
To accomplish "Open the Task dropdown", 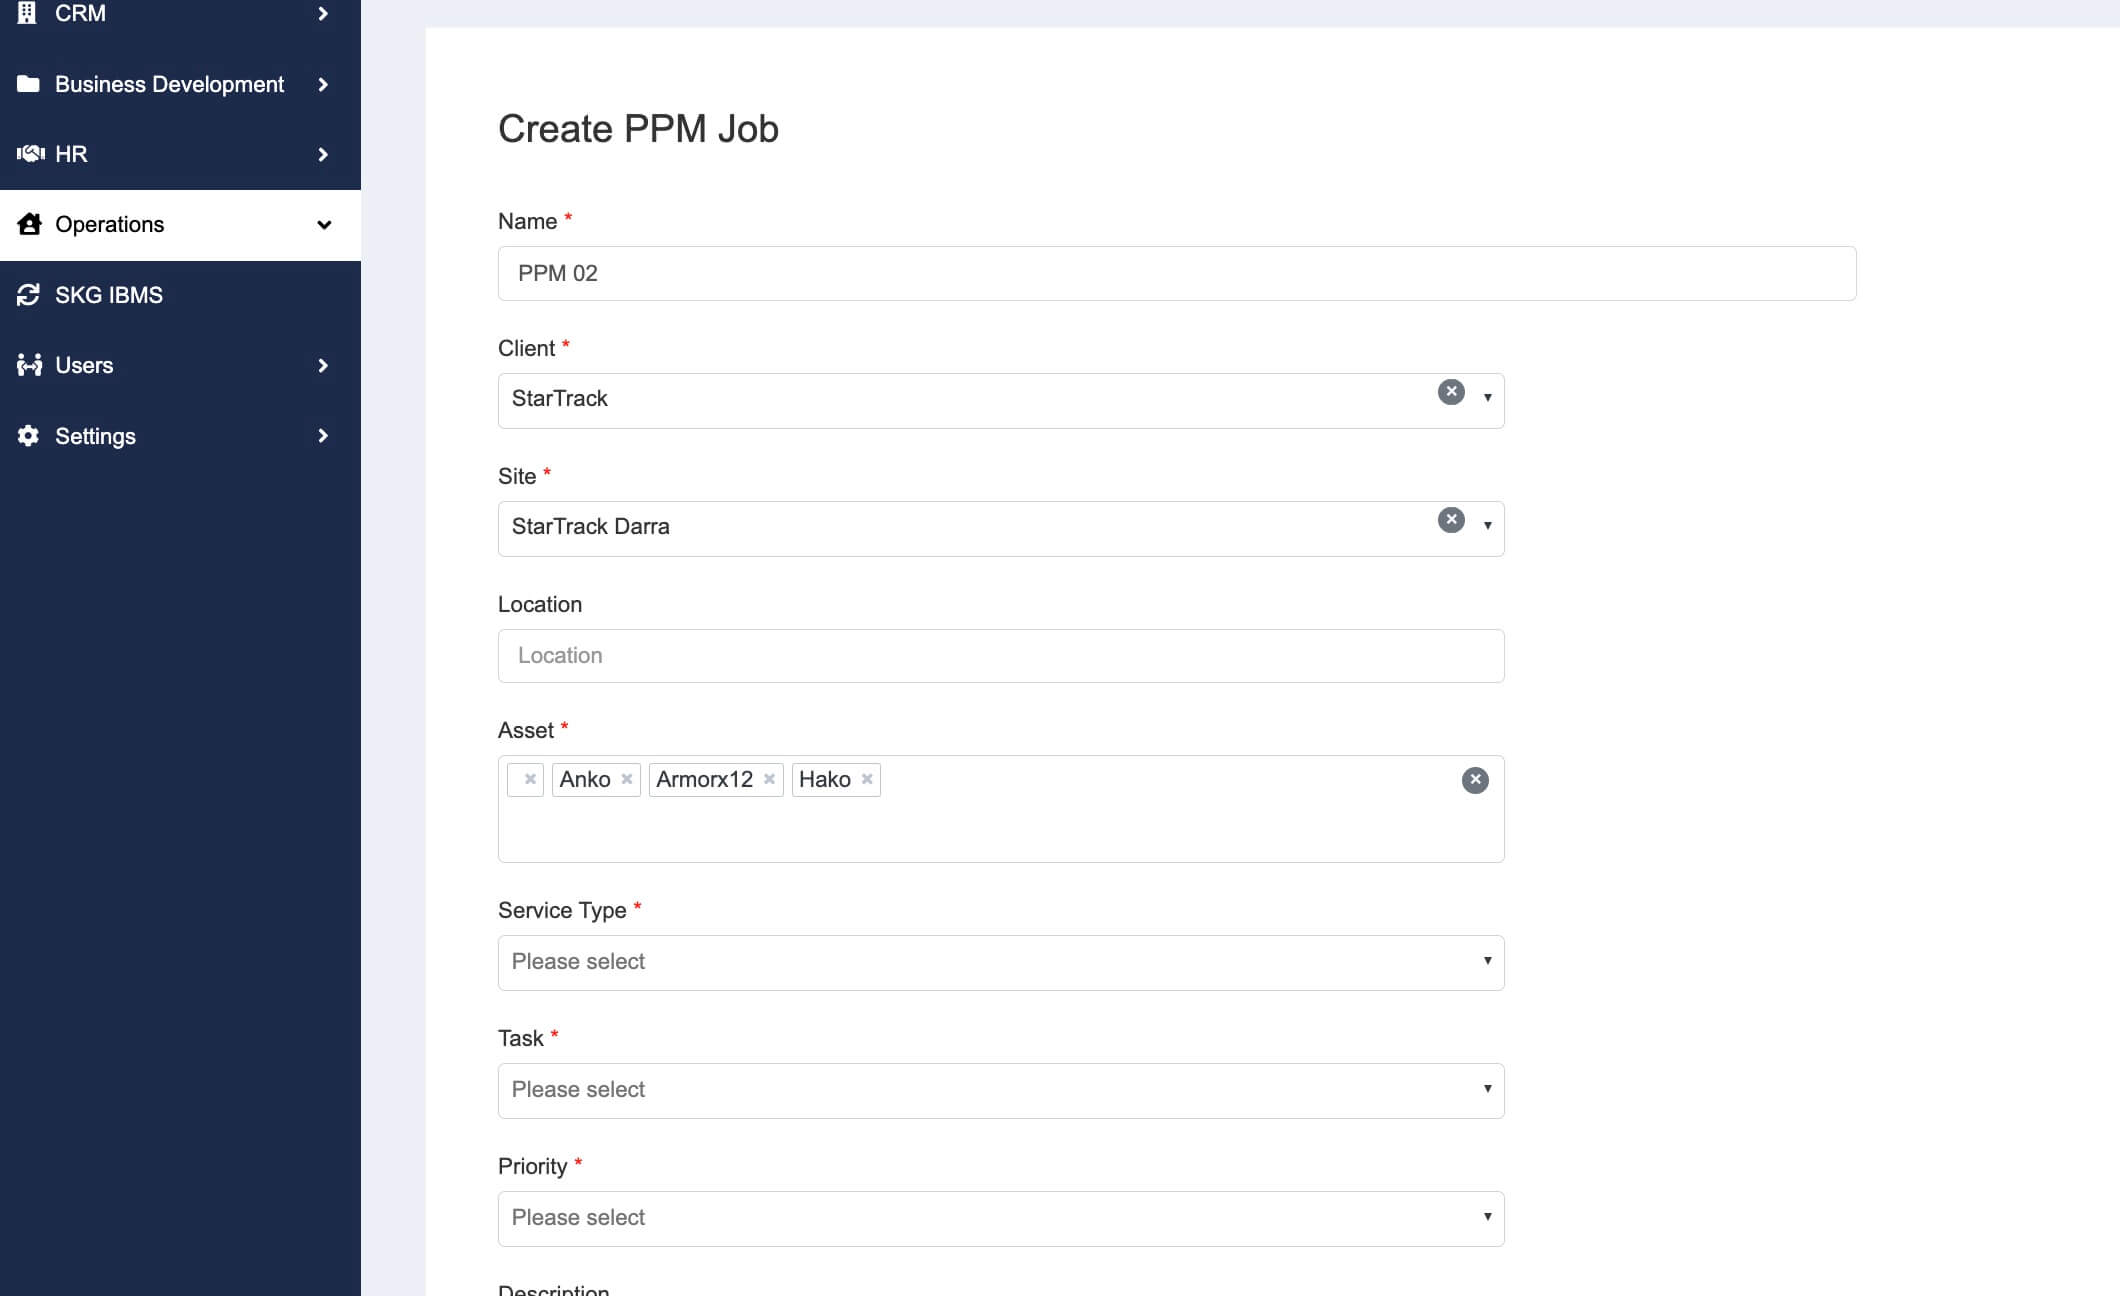I will coord(1001,1091).
